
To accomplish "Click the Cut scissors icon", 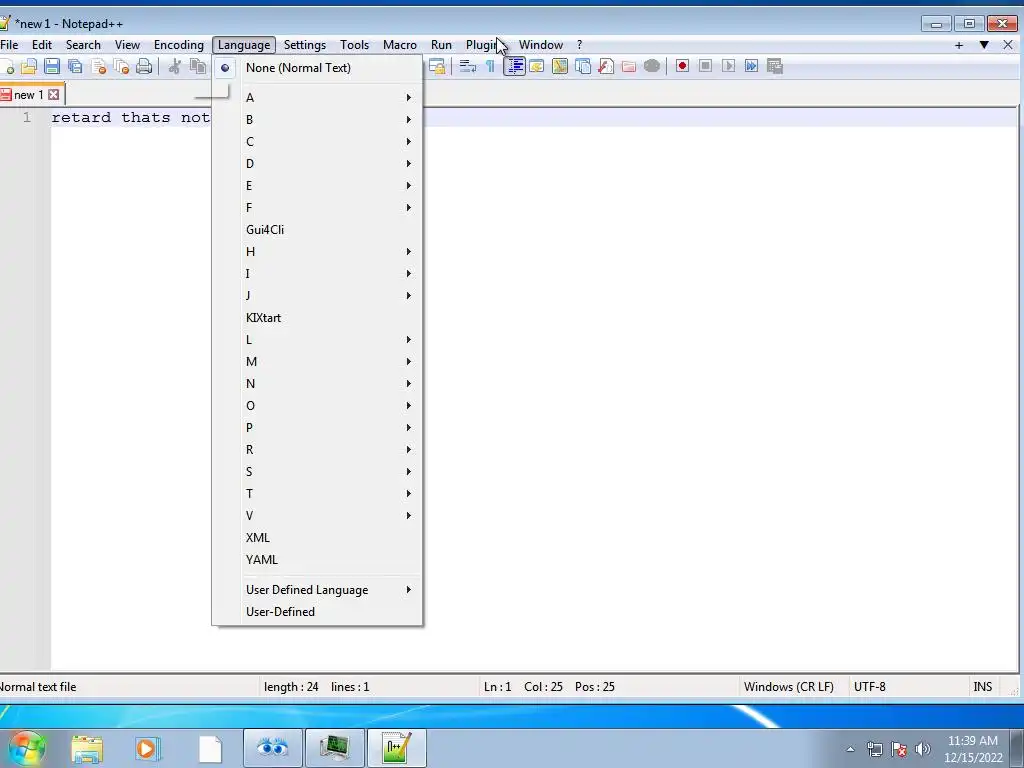I will [x=174, y=66].
